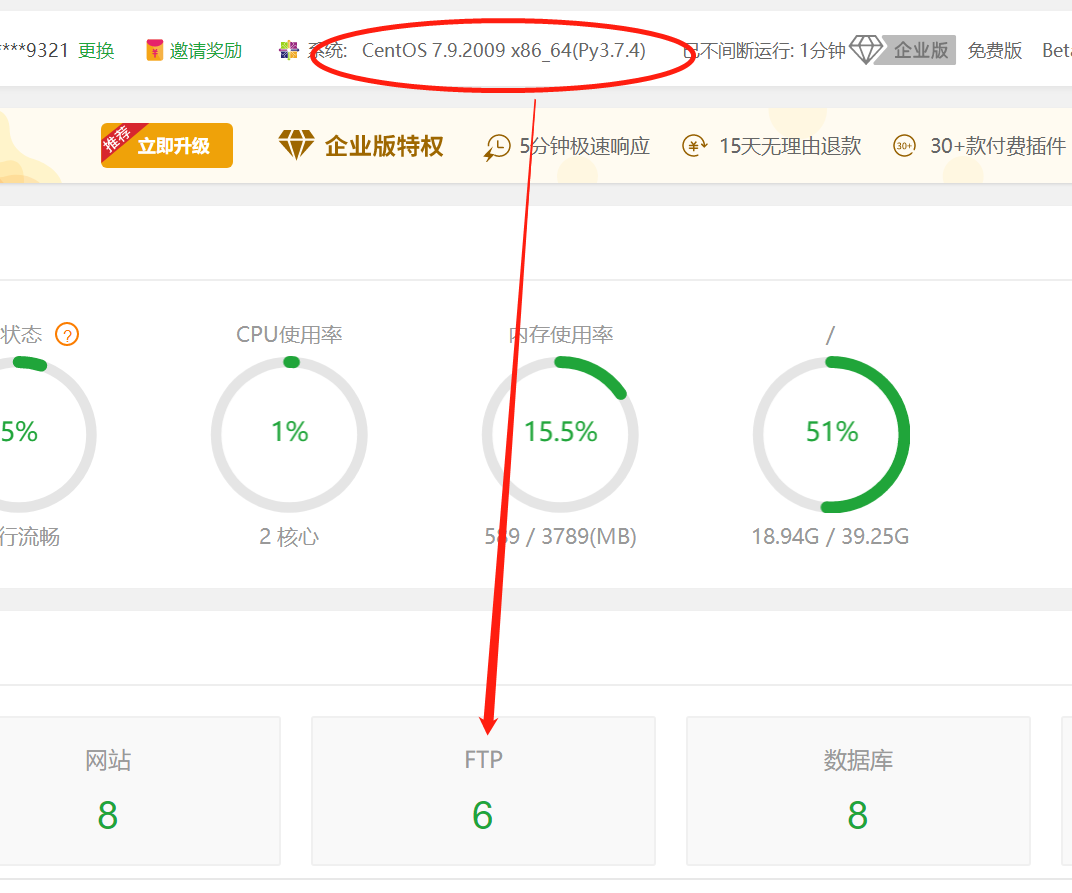
Task: Click the 企业版特权 heading
Action: click(x=384, y=146)
